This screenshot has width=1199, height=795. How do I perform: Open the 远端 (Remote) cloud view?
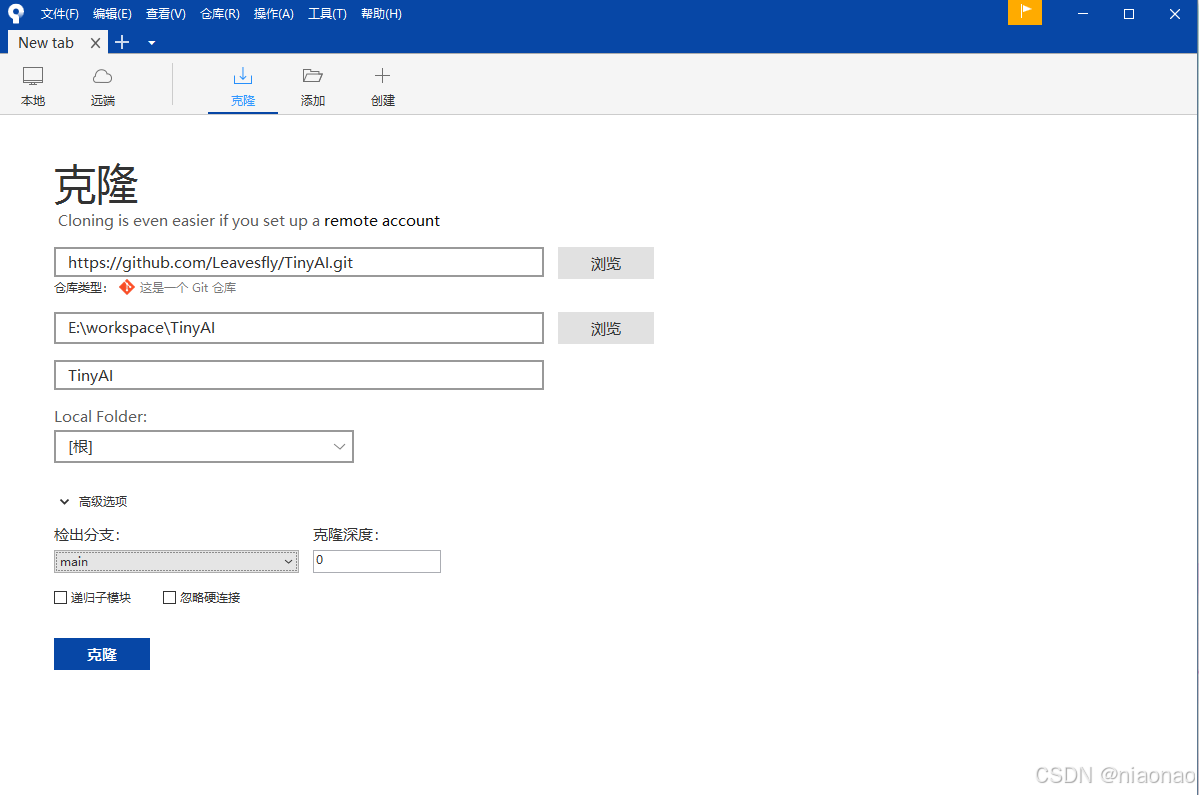tap(102, 86)
